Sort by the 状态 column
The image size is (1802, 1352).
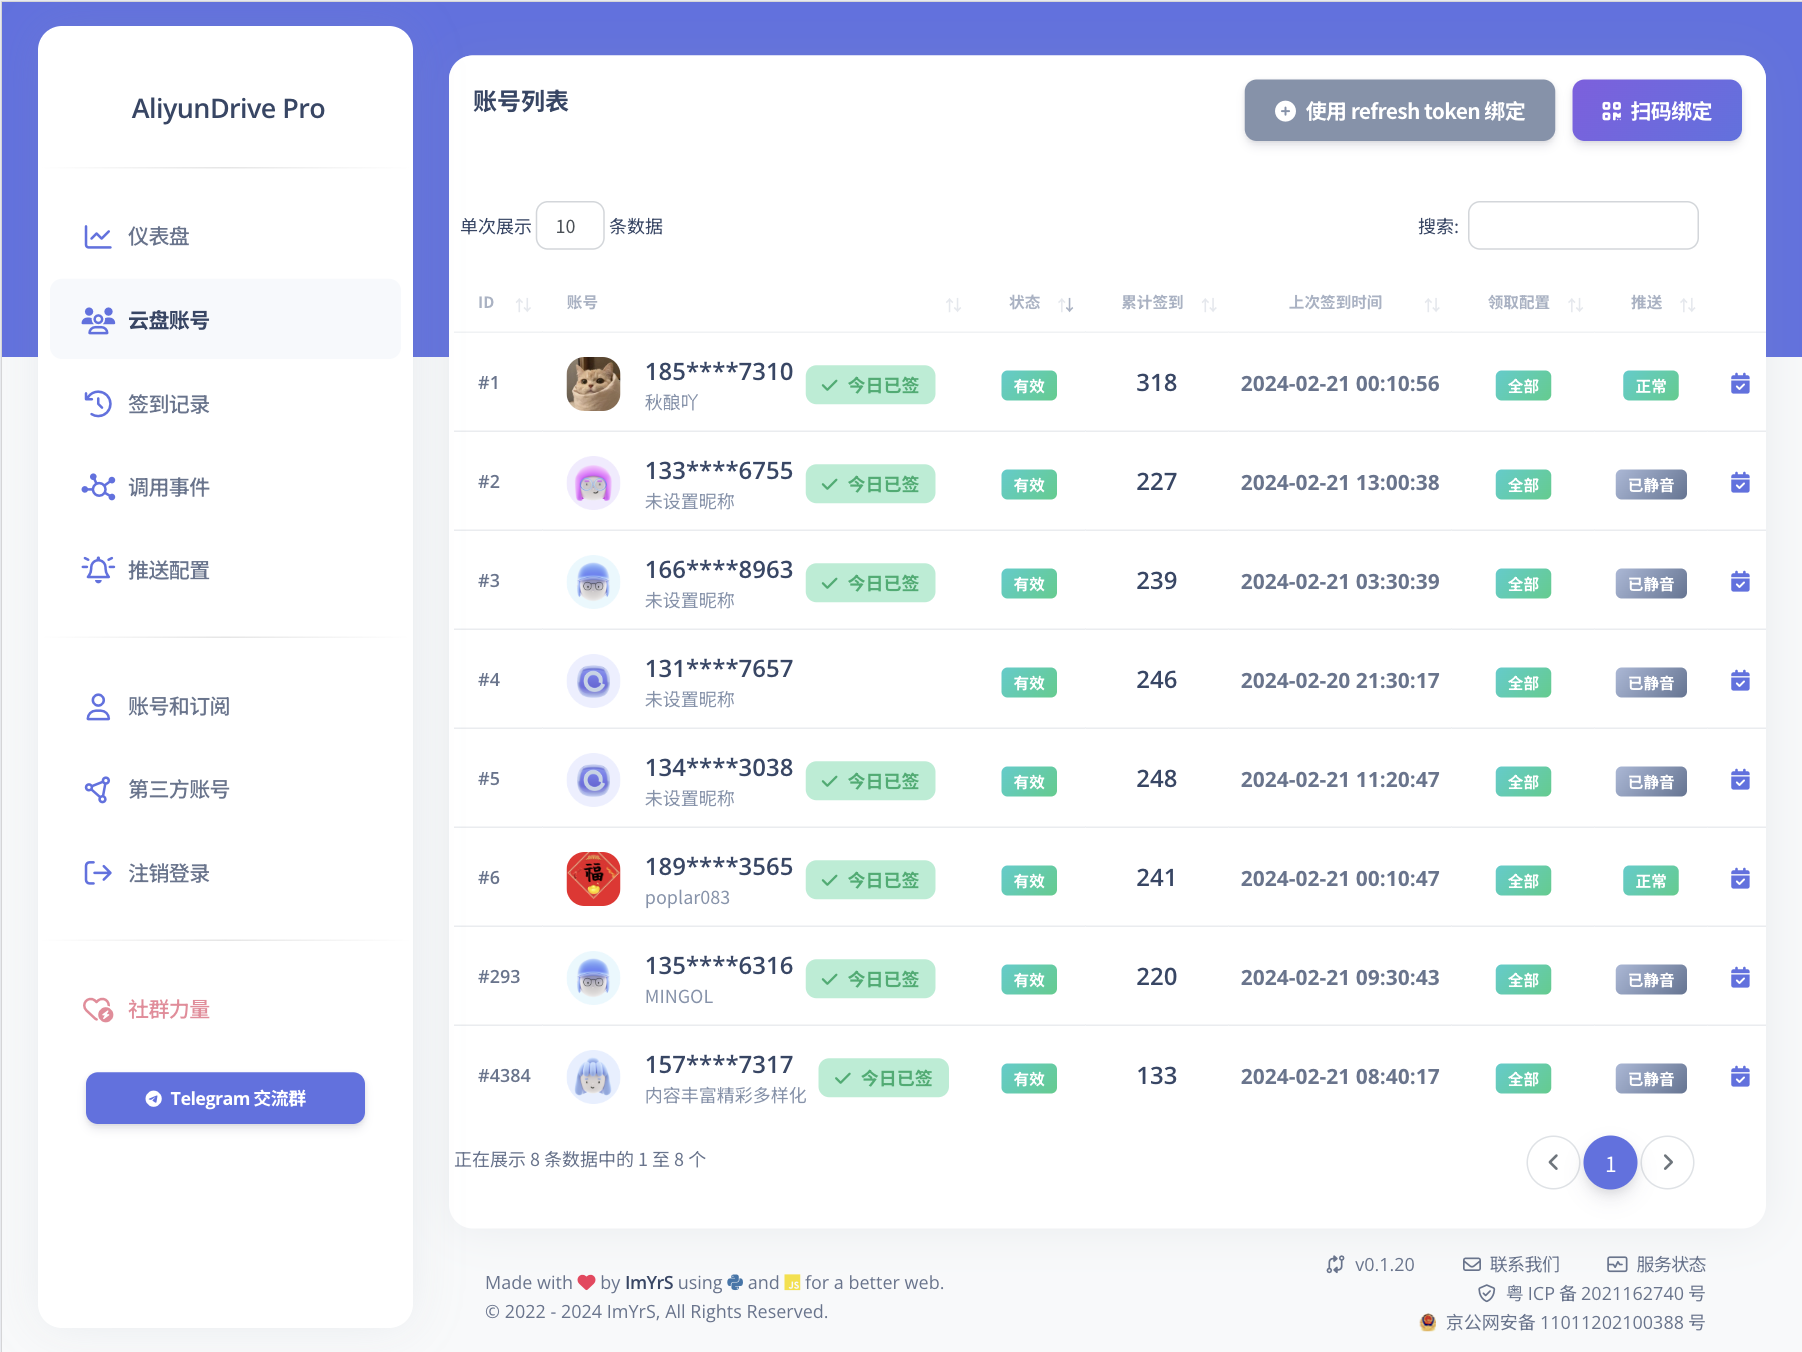click(x=1066, y=304)
